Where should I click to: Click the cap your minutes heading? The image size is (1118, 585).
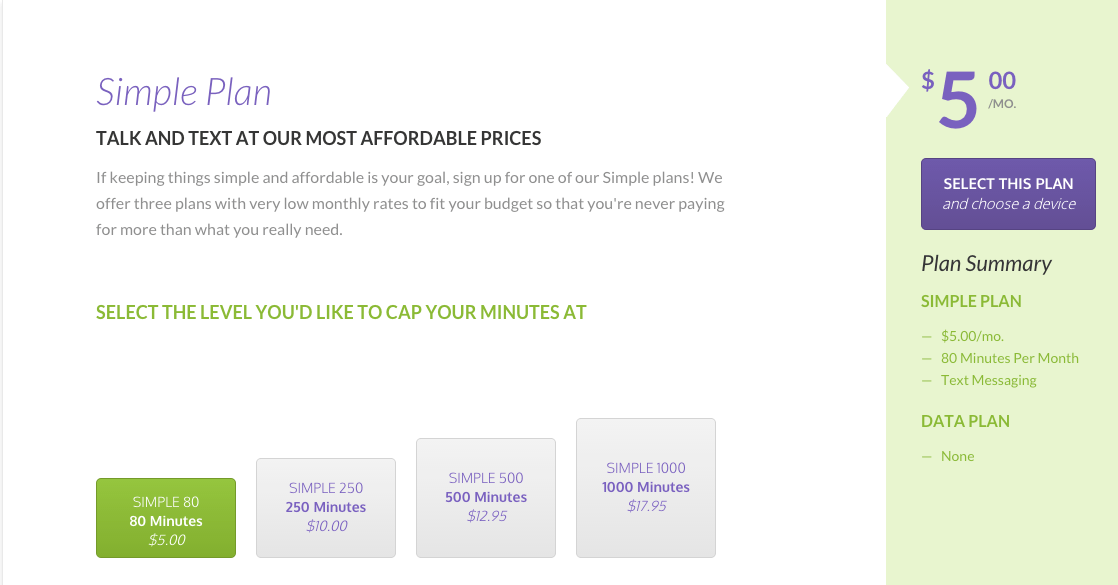(341, 312)
